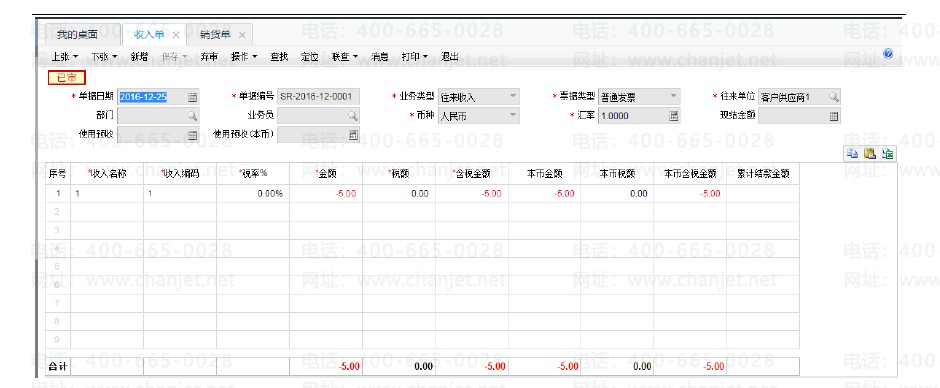Switch to the 我的桌面 tab
Viewport: 940px width, 388px height.
click(x=77, y=35)
